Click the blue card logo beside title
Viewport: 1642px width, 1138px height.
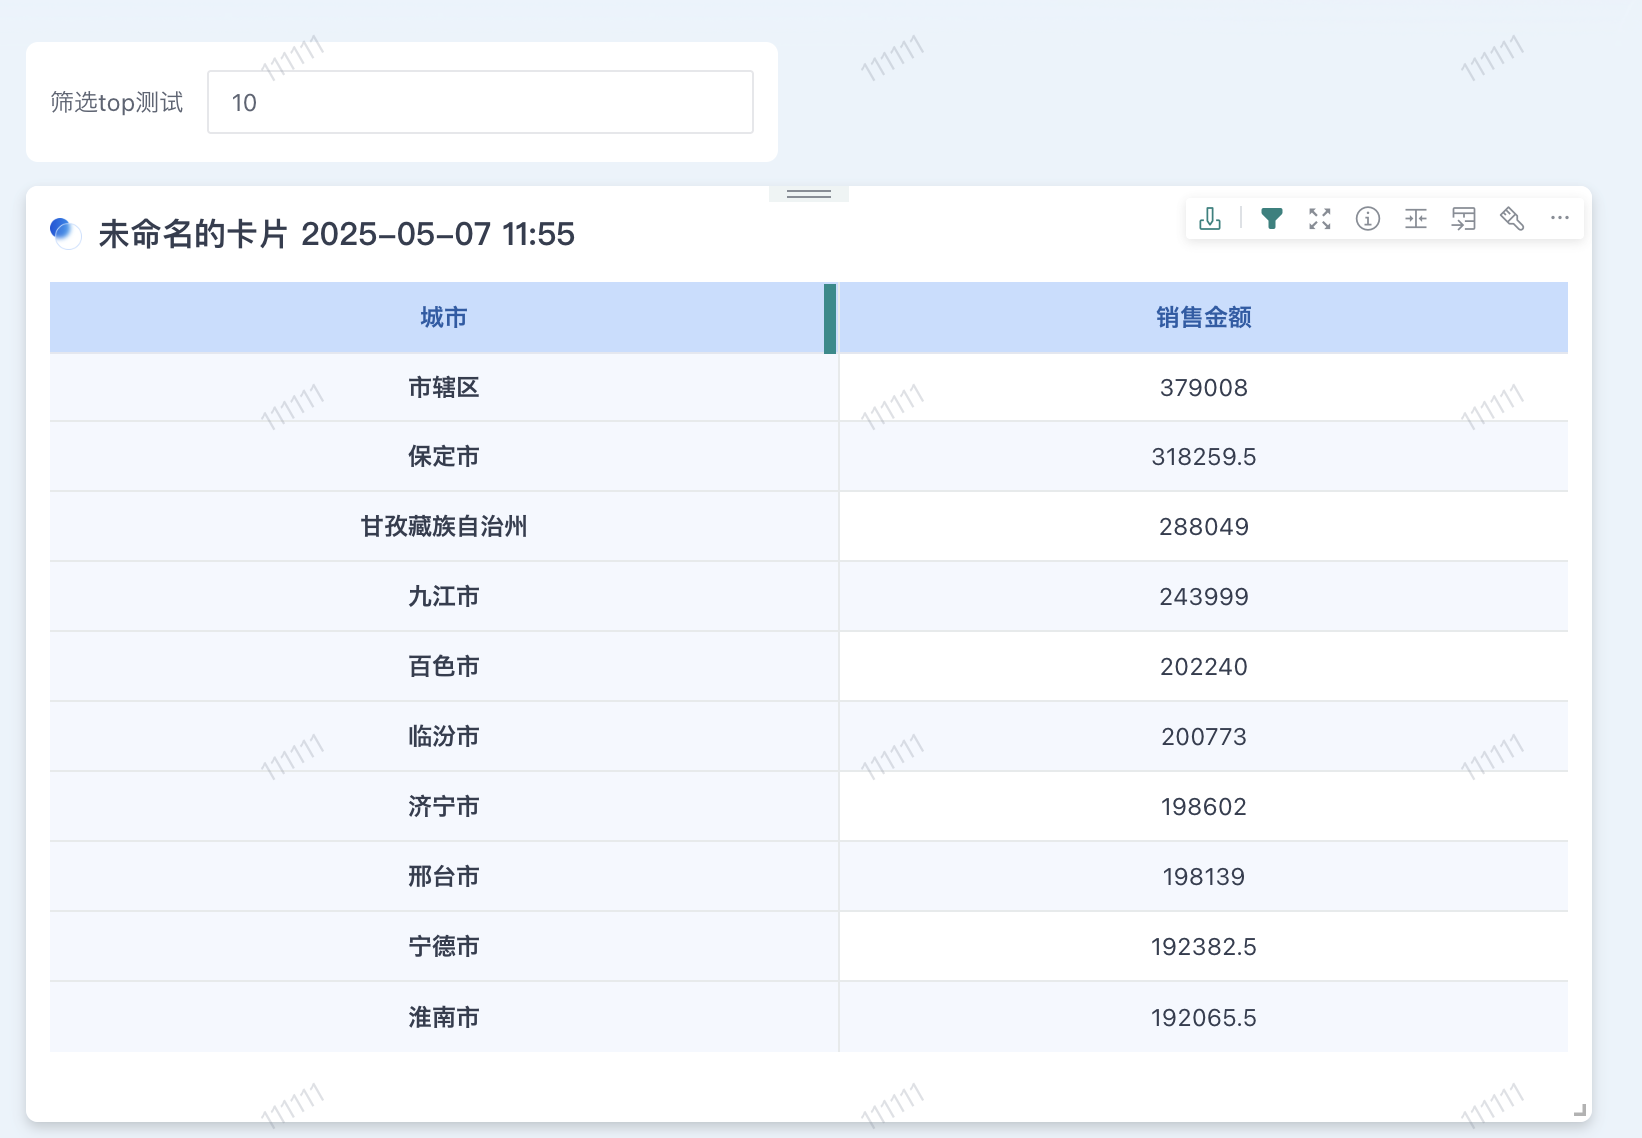point(66,233)
